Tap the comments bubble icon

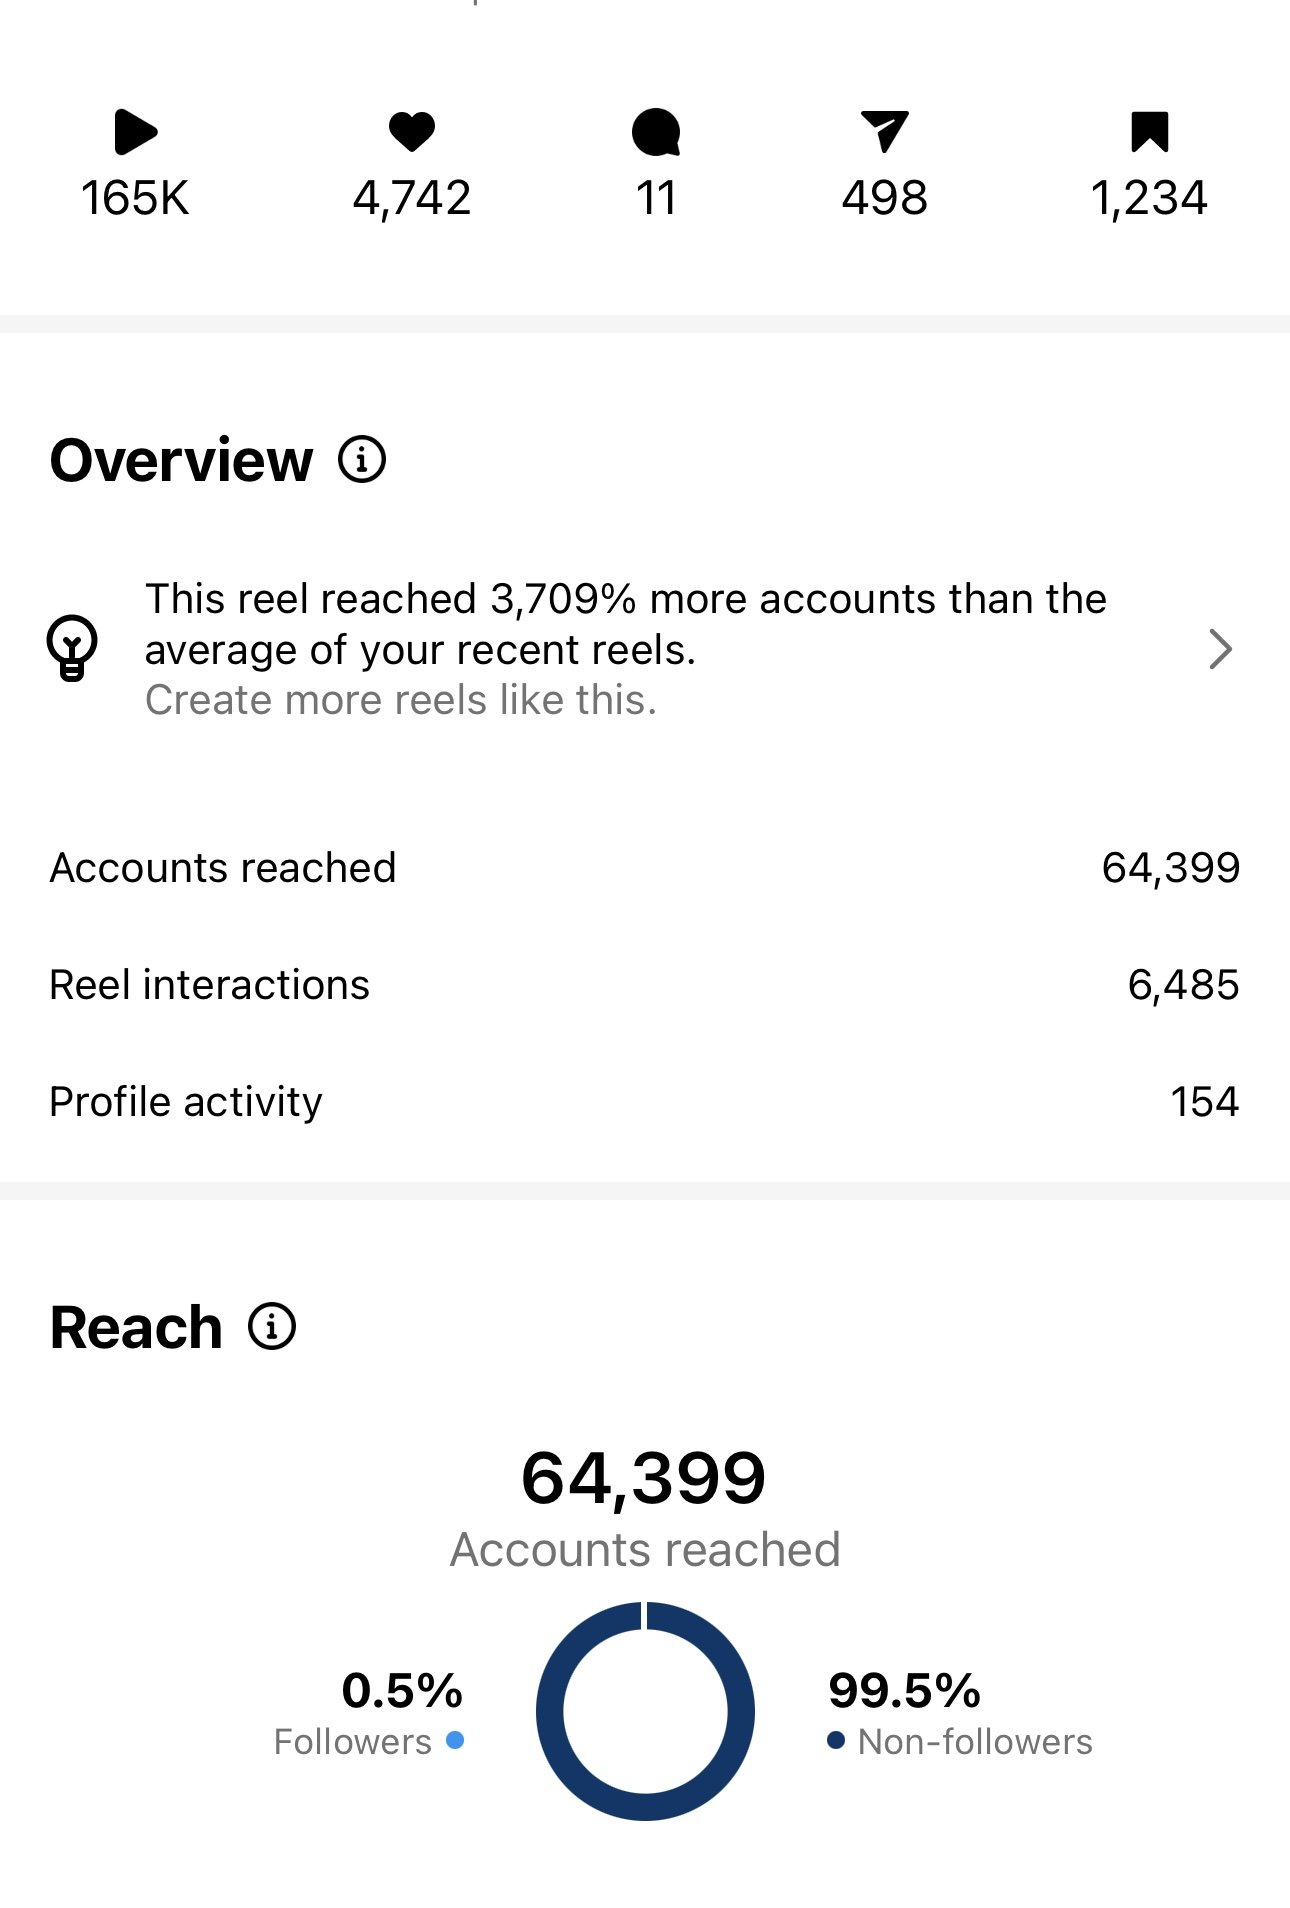coord(656,132)
